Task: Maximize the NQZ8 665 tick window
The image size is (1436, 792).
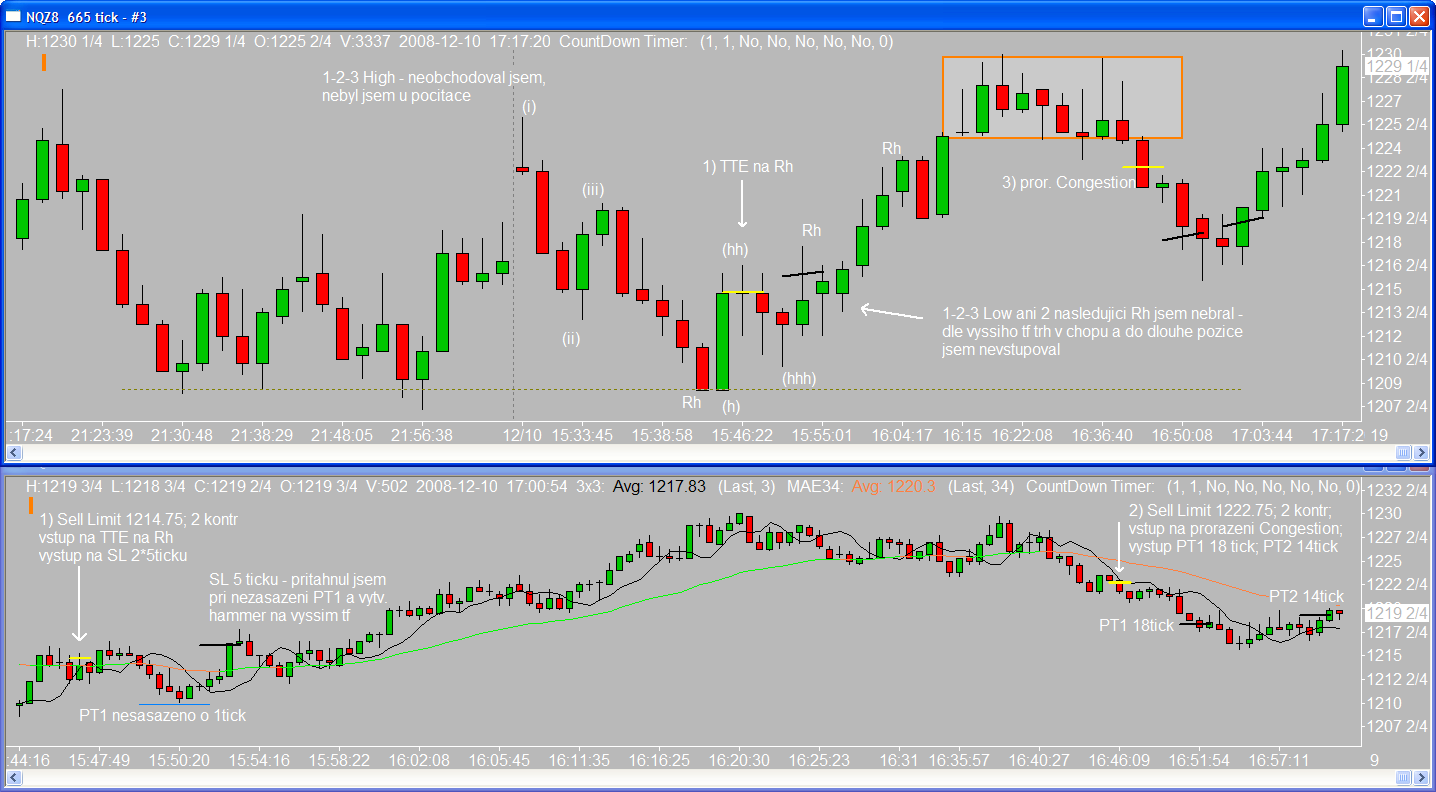Action: point(1395,16)
